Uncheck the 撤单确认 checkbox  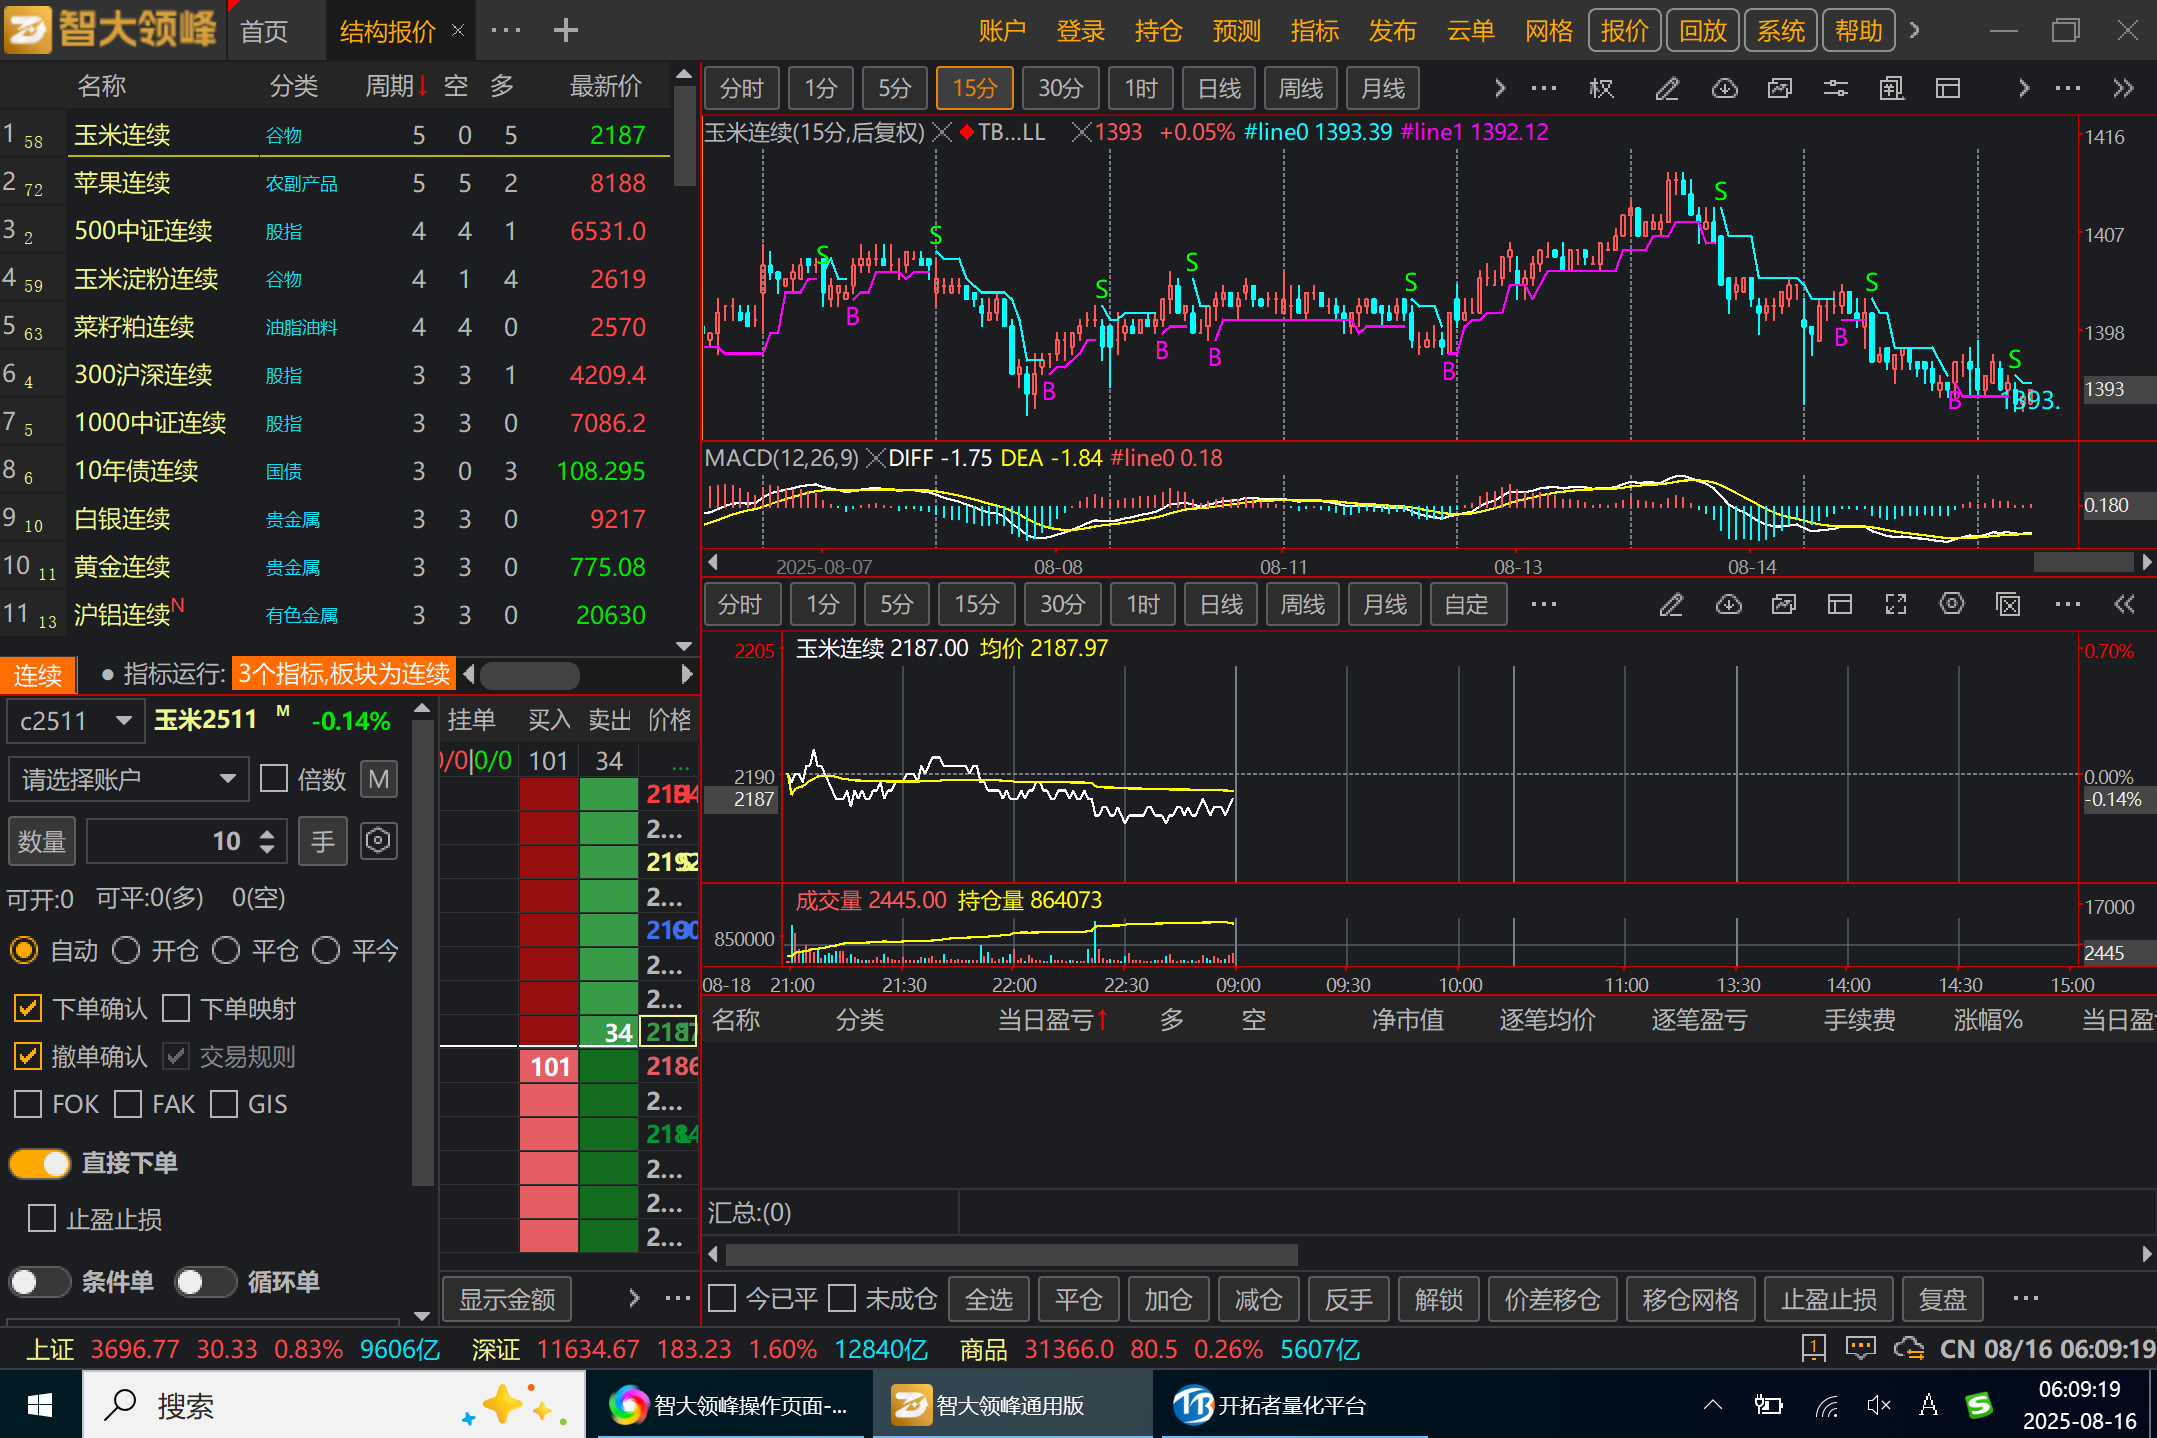click(x=28, y=1056)
